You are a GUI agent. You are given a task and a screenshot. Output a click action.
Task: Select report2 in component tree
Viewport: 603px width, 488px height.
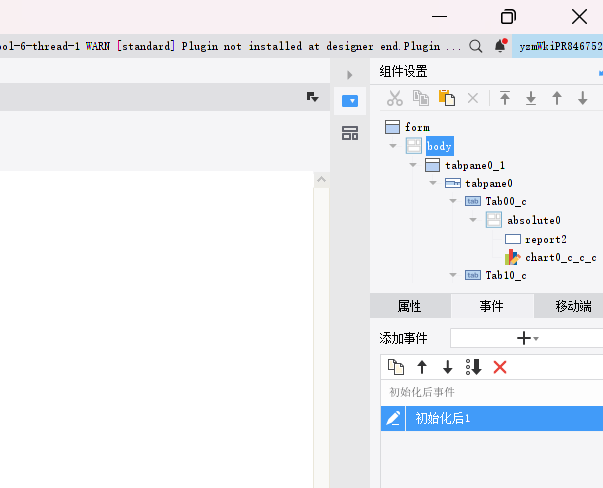[546, 239]
